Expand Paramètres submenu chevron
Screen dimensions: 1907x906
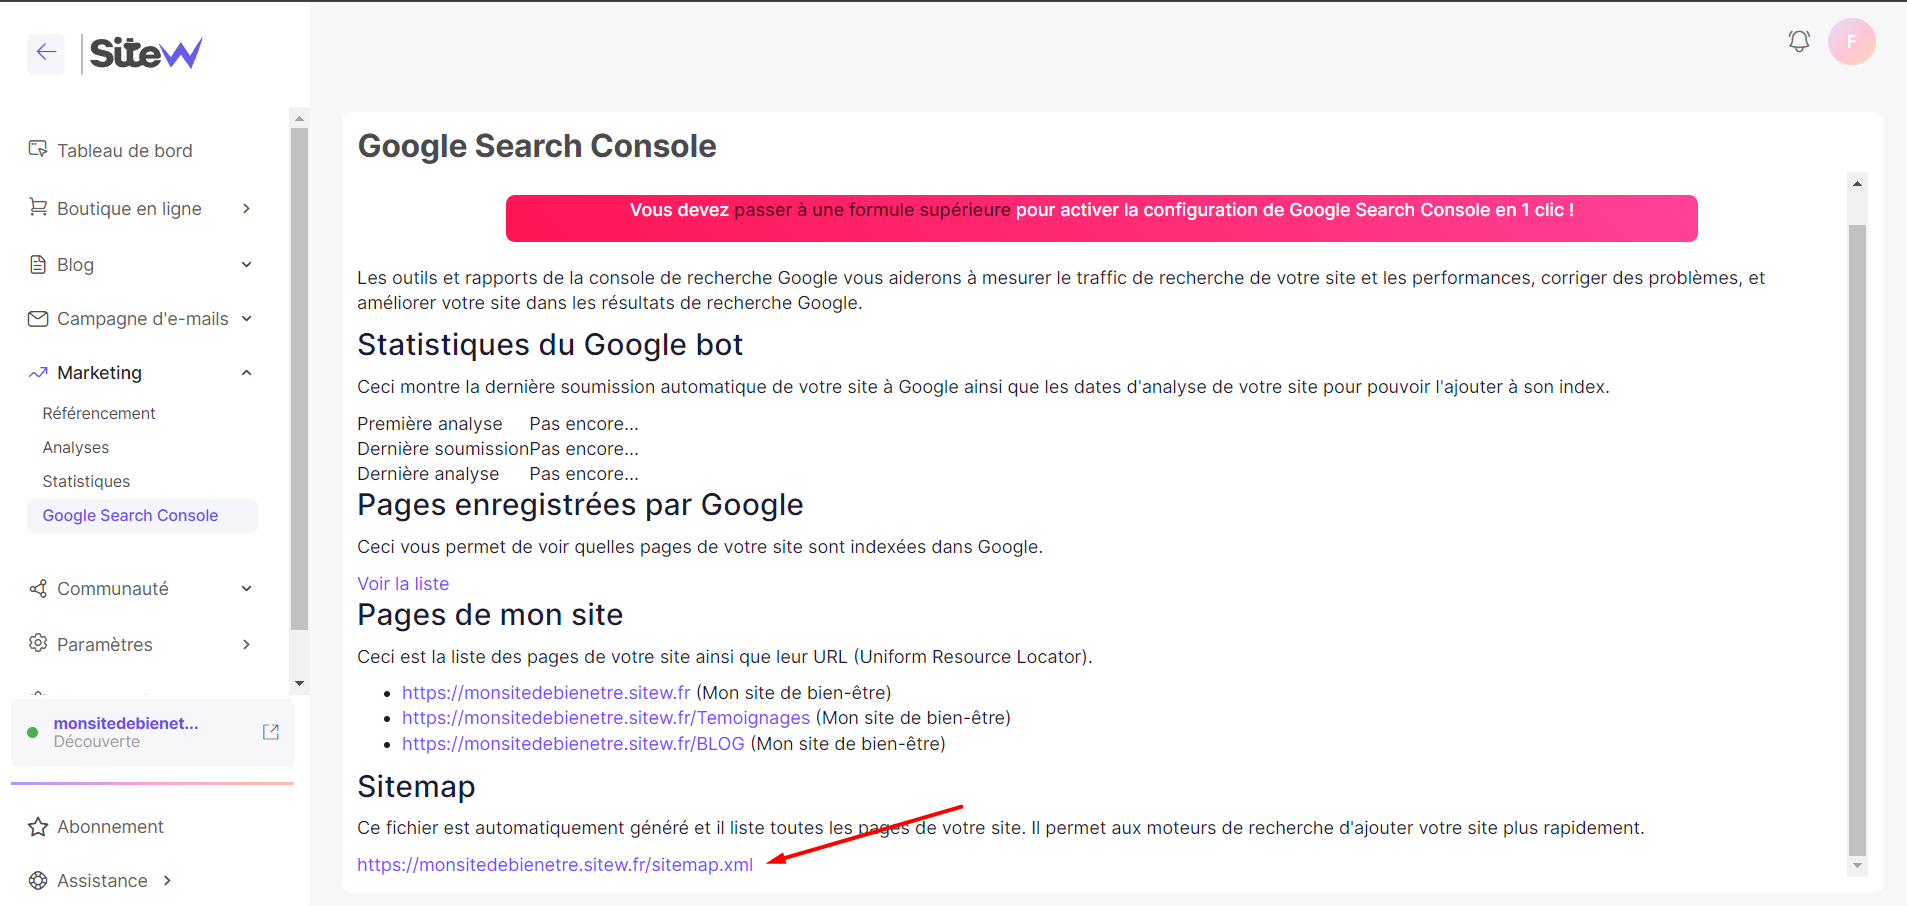pos(246,644)
